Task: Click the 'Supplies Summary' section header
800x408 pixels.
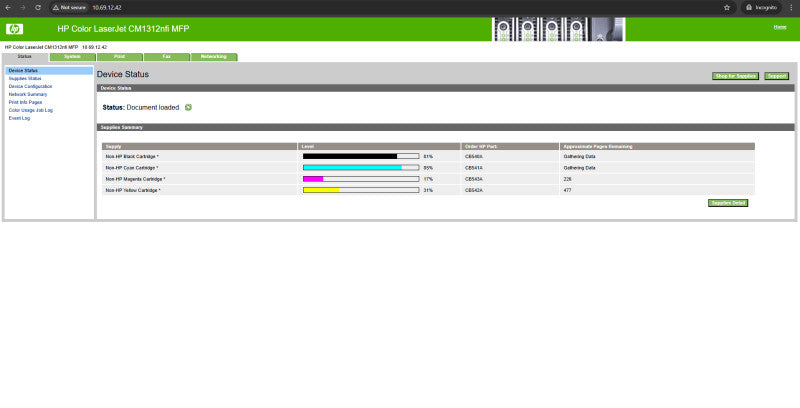Action: (x=445, y=128)
